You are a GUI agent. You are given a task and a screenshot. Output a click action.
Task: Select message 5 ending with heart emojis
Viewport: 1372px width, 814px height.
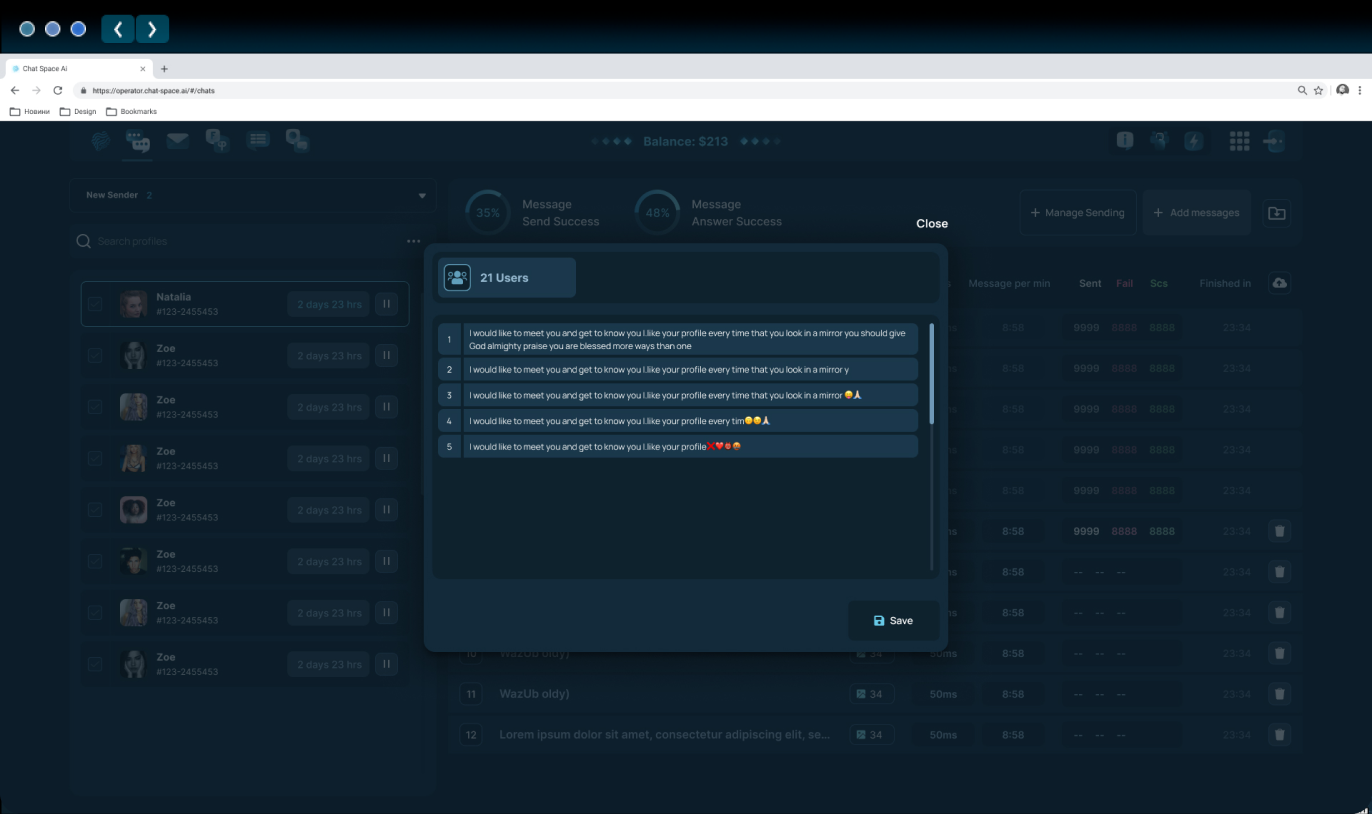678,447
